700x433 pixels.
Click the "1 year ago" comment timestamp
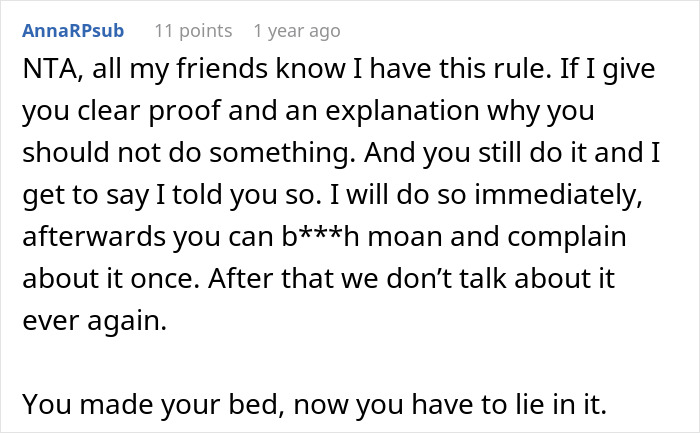click(297, 31)
